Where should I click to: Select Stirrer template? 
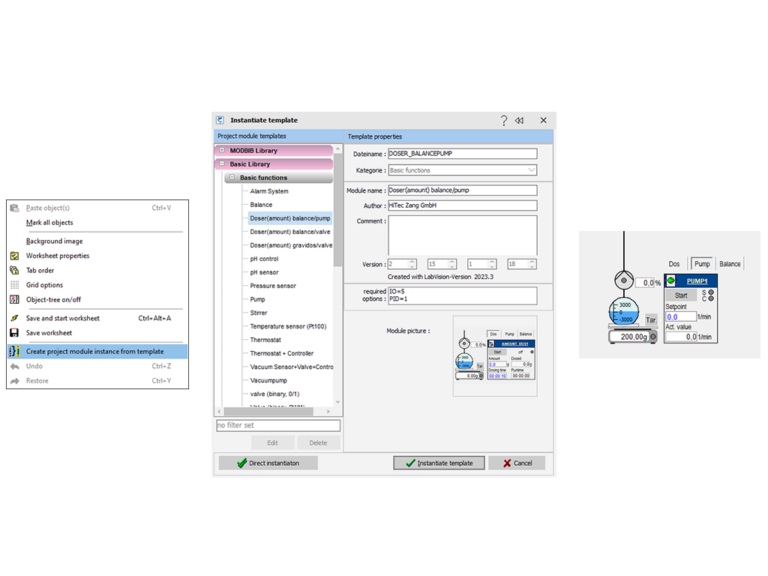coord(259,313)
